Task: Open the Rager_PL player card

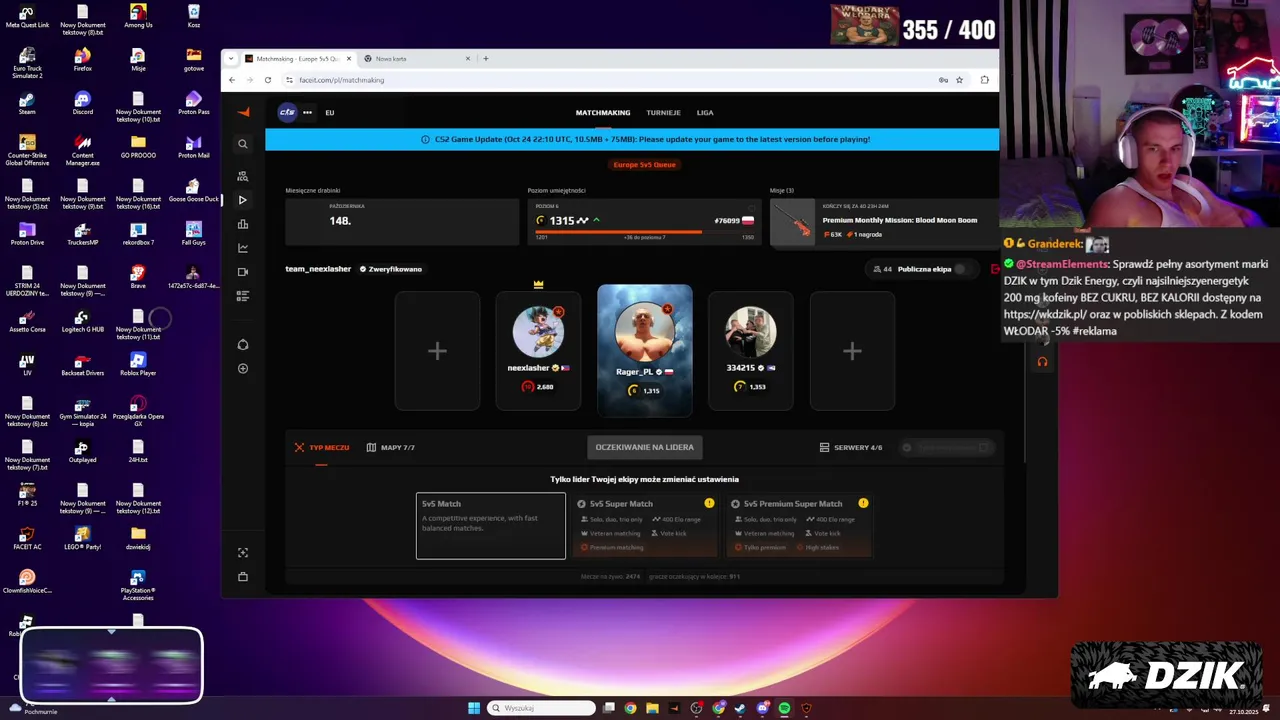Action: 645,350
